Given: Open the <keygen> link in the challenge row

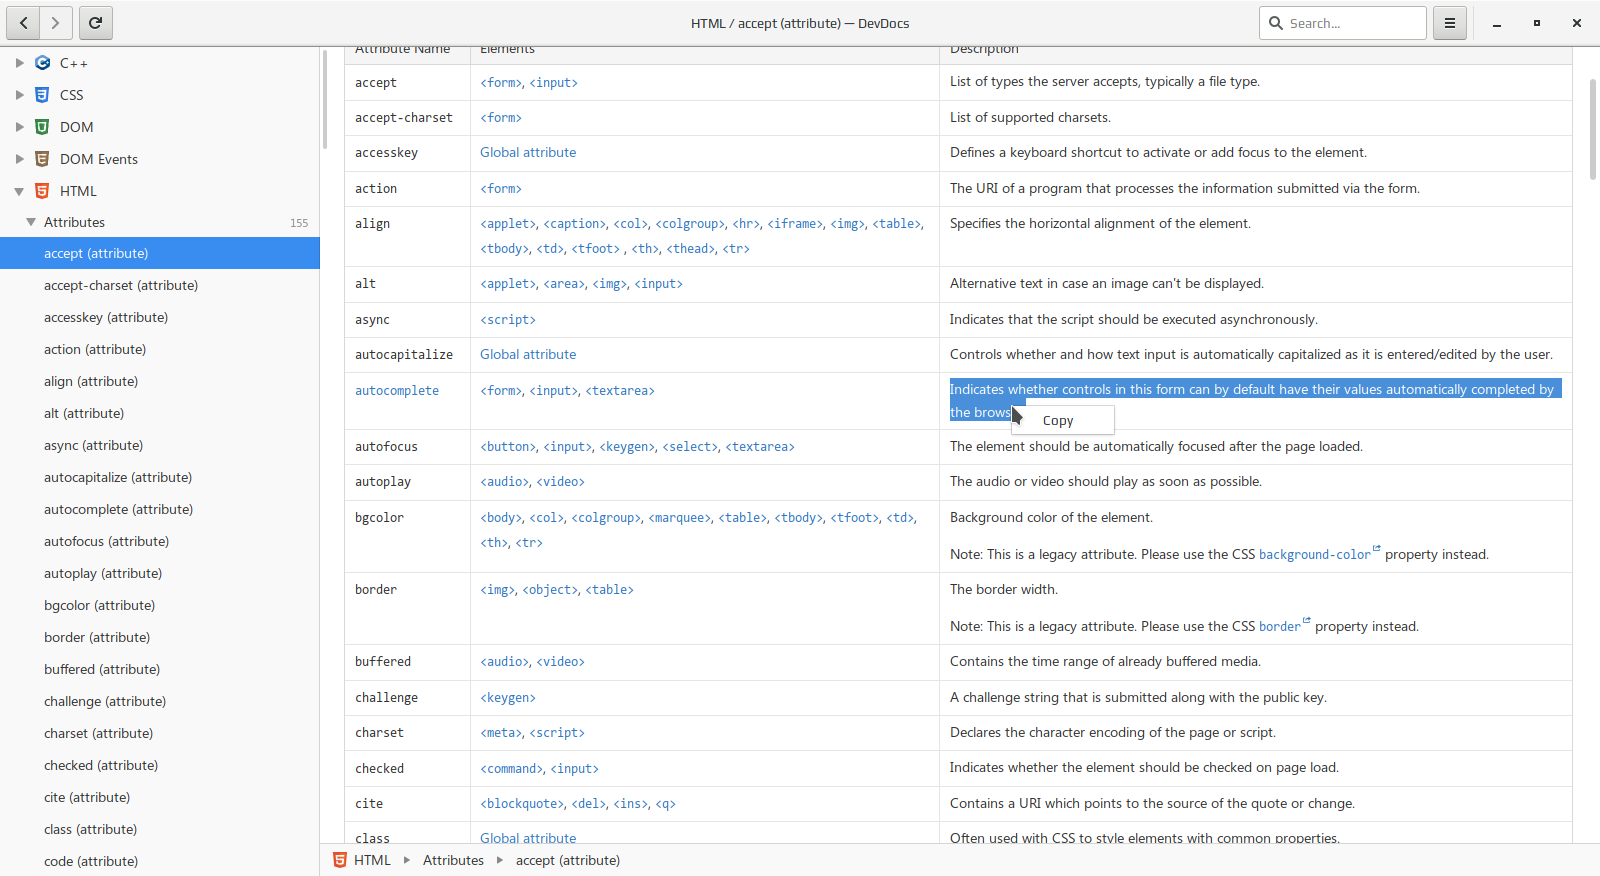Looking at the screenshot, I should (508, 698).
